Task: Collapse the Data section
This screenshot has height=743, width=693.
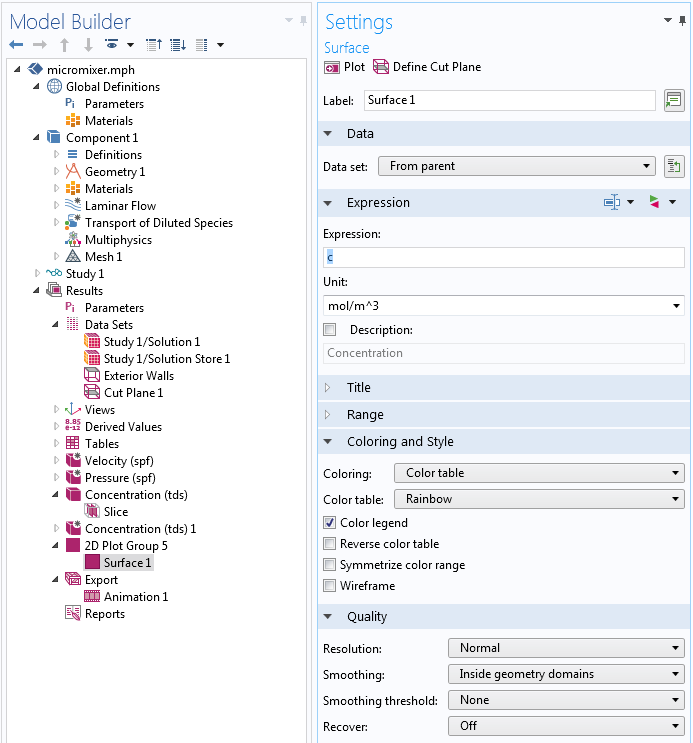Action: (328, 134)
